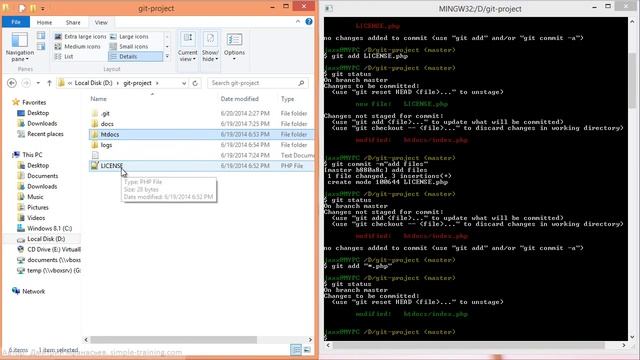This screenshot has height=360, width=640.
Task: Switch to large thumbnails status bar icon
Action: (307, 350)
